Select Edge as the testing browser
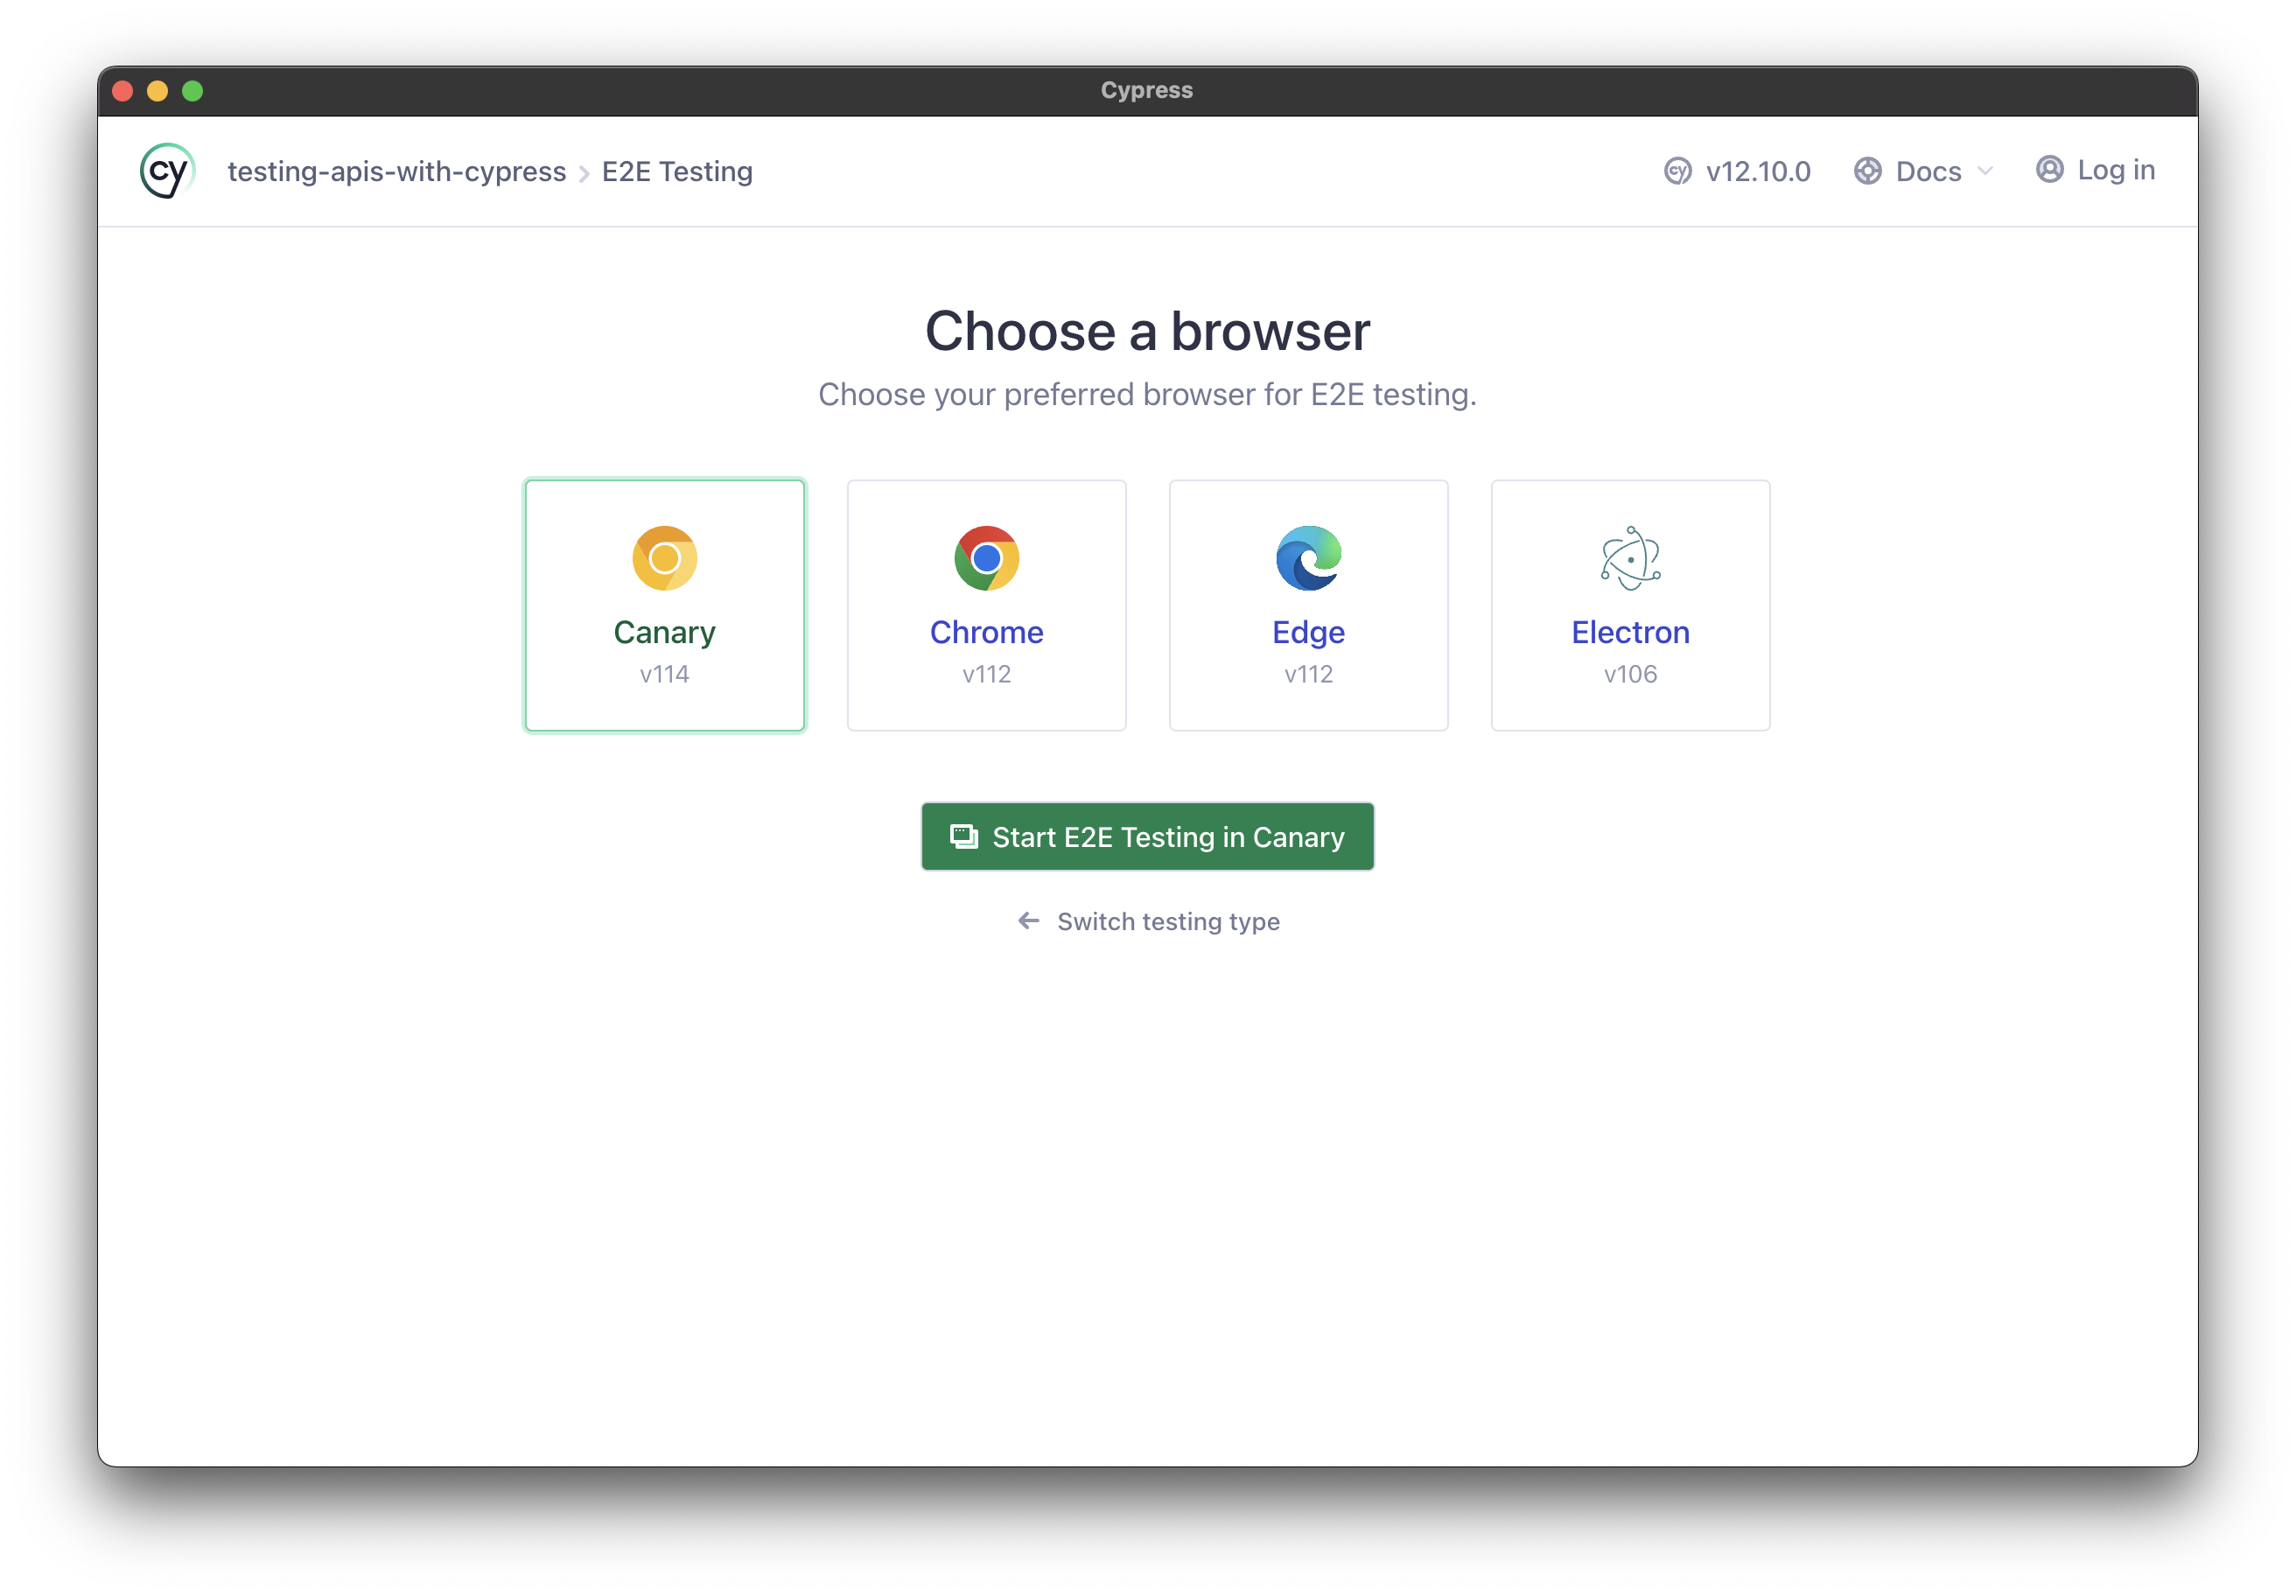This screenshot has width=2296, height=1596. tap(1308, 605)
